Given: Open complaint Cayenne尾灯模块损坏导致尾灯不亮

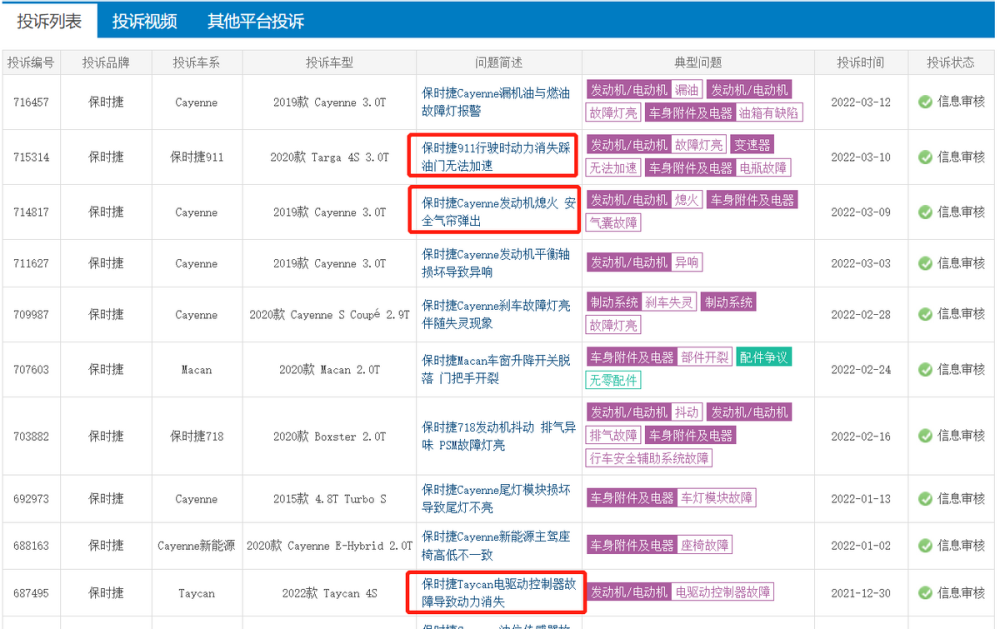Looking at the screenshot, I should pos(496,499).
